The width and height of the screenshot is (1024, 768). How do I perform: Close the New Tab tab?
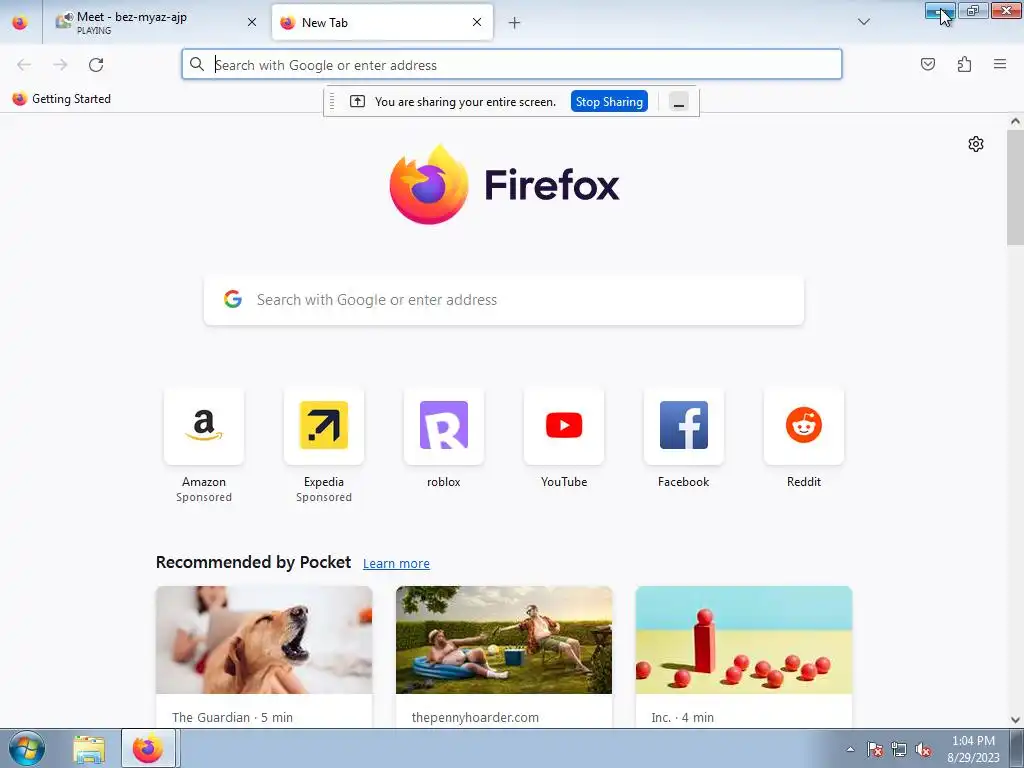coord(477,22)
